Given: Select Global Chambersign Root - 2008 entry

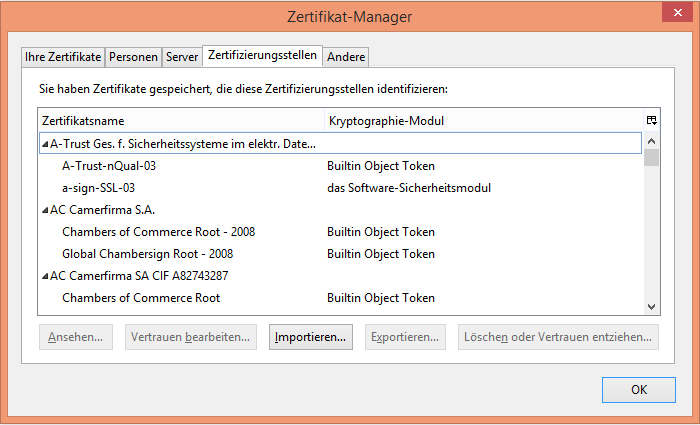Looking at the screenshot, I should [x=147, y=254].
